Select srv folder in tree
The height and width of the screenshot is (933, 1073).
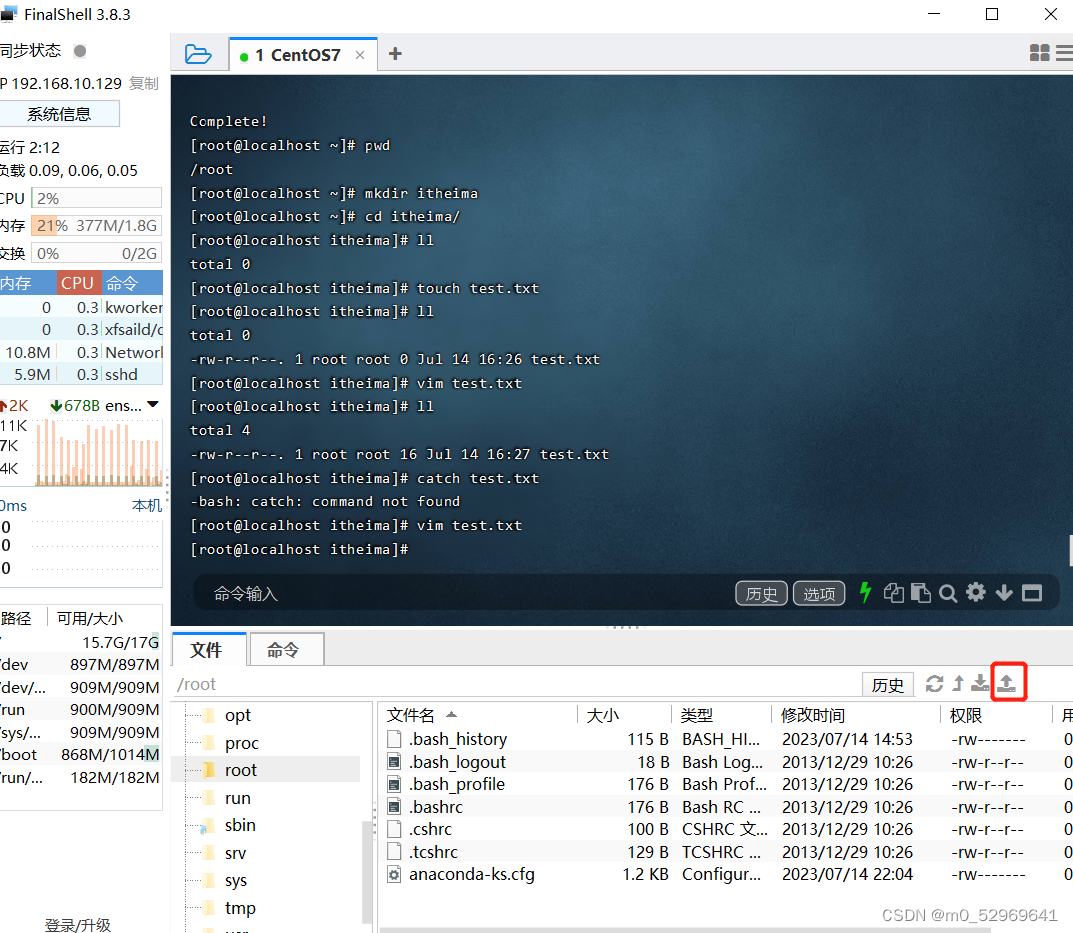pyautogui.click(x=235, y=853)
